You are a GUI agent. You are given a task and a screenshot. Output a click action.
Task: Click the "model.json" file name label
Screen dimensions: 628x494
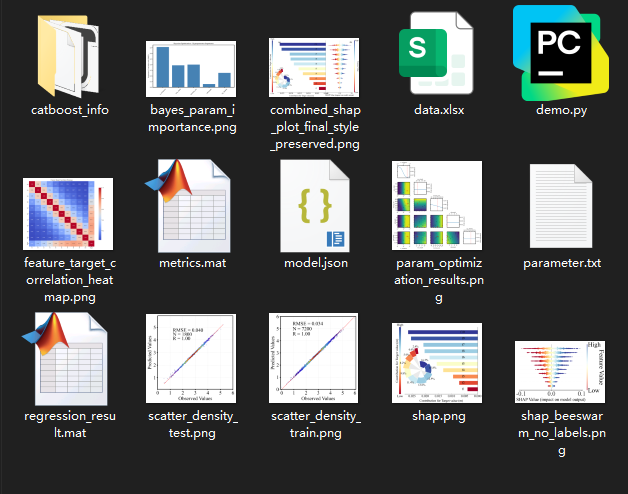click(x=316, y=263)
